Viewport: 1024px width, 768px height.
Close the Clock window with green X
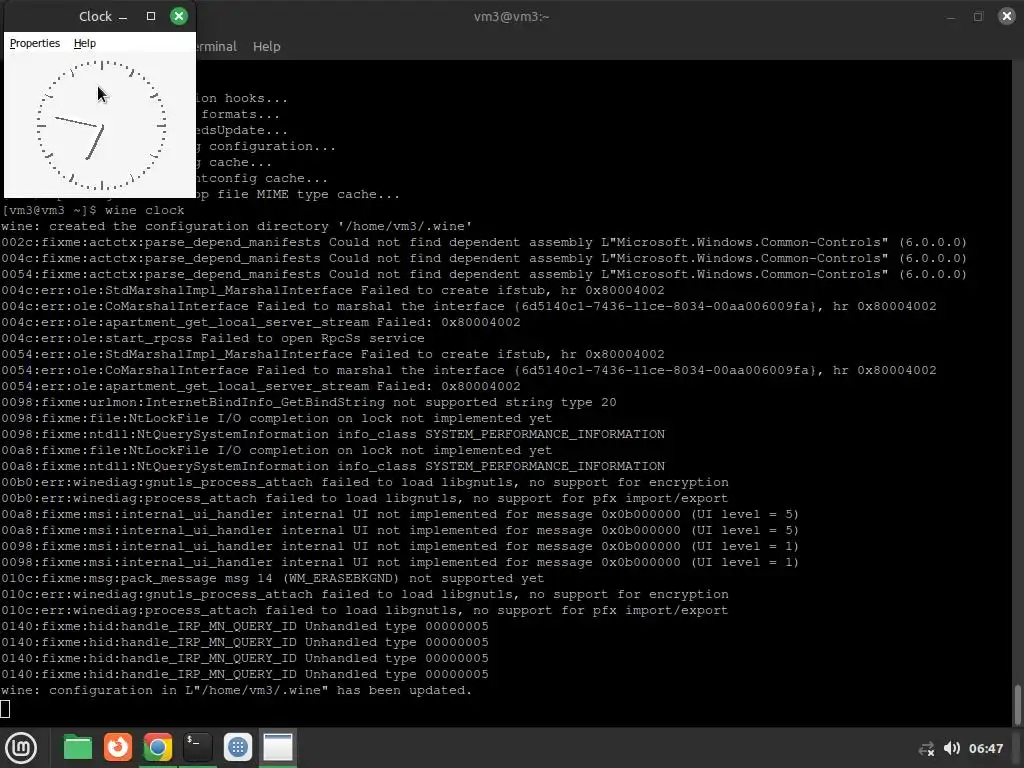pos(178,16)
